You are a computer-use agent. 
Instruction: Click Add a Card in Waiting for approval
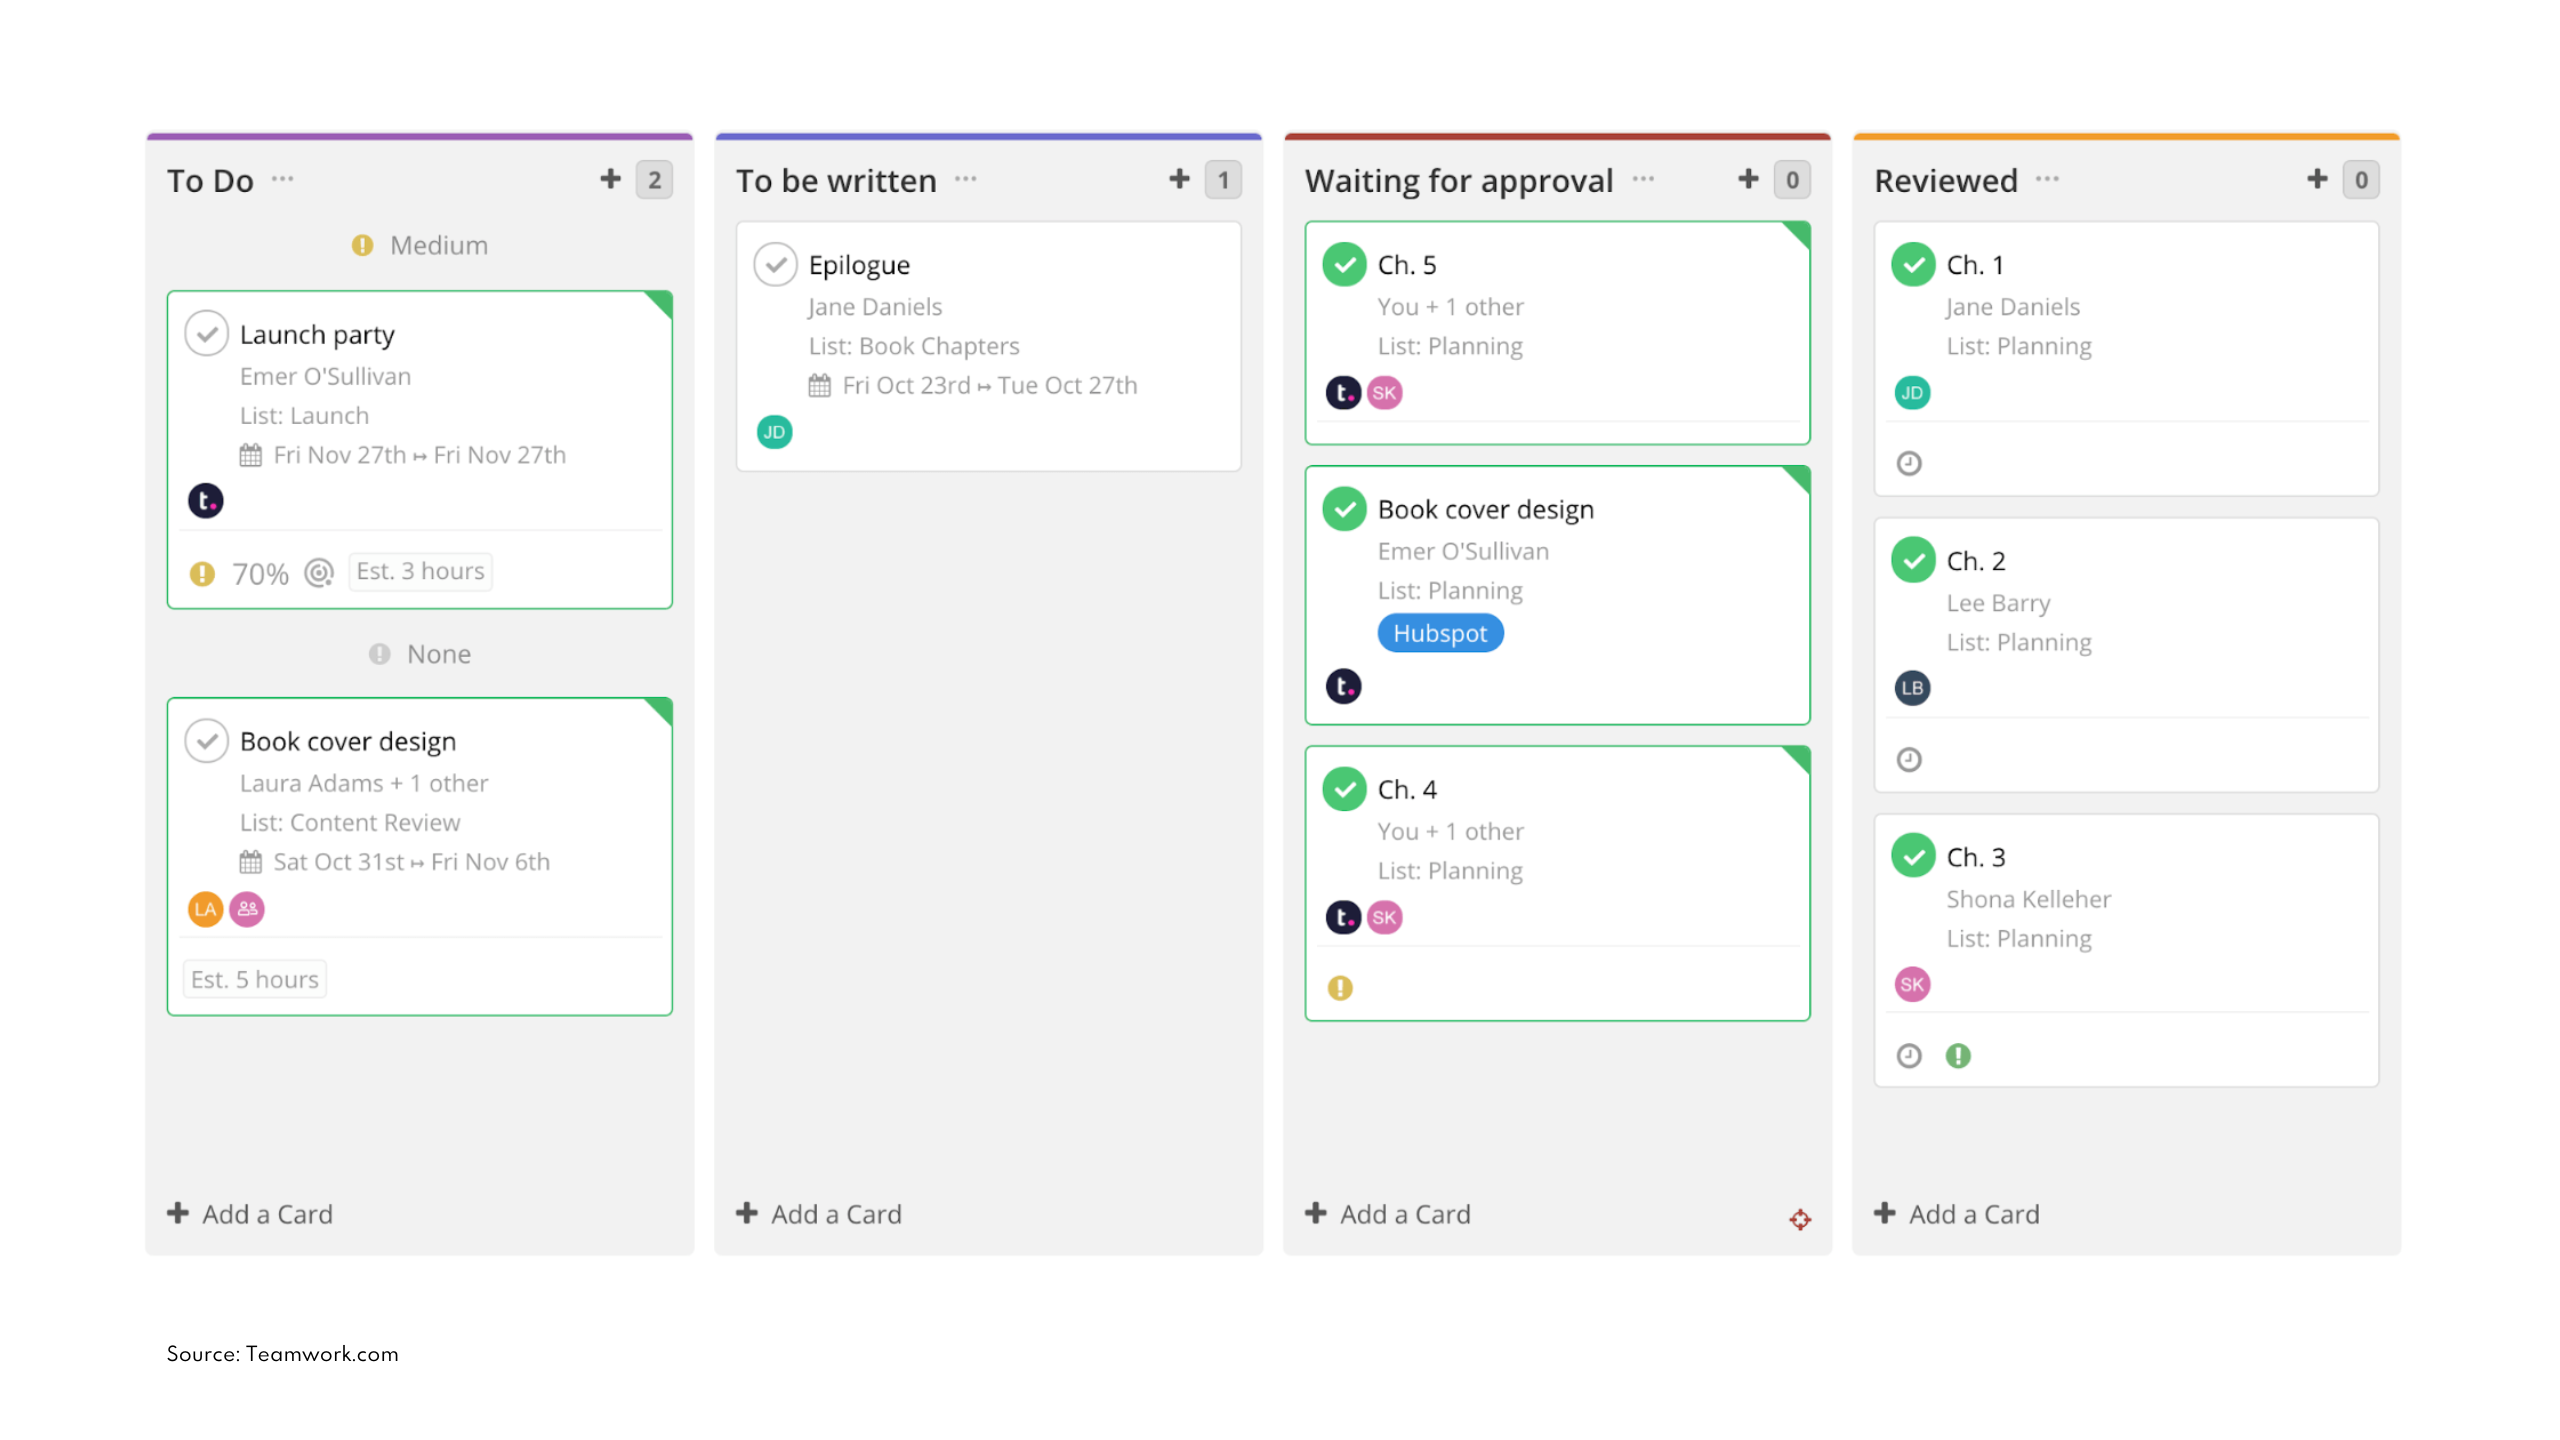(x=1388, y=1214)
